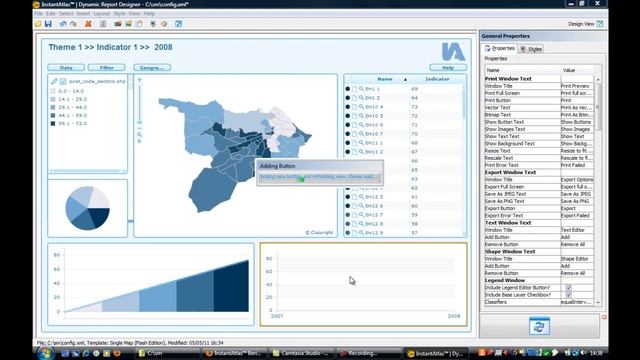640x360 pixels.
Task: Open the File menu
Action: click(x=38, y=13)
